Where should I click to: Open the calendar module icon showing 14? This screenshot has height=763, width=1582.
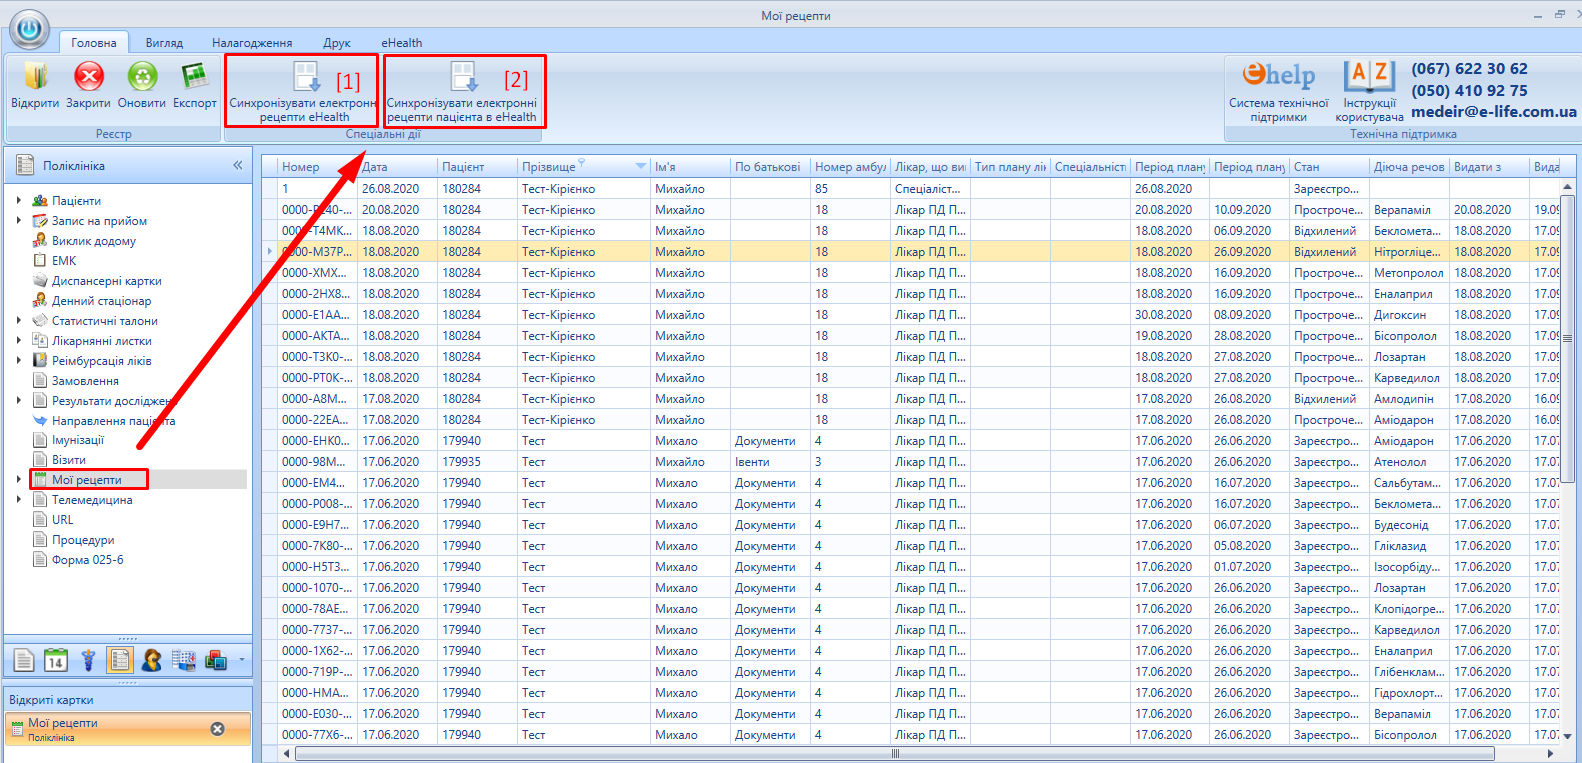click(x=56, y=660)
